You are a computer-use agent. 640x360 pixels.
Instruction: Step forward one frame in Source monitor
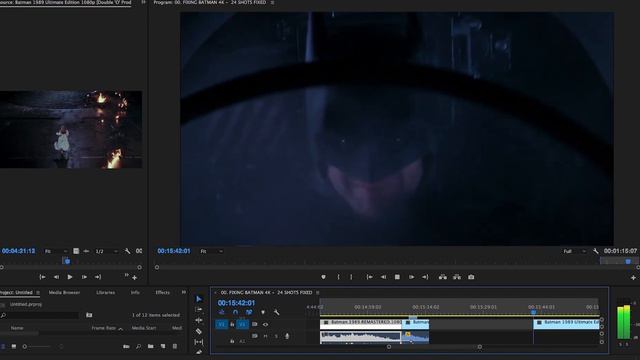(x=84, y=277)
